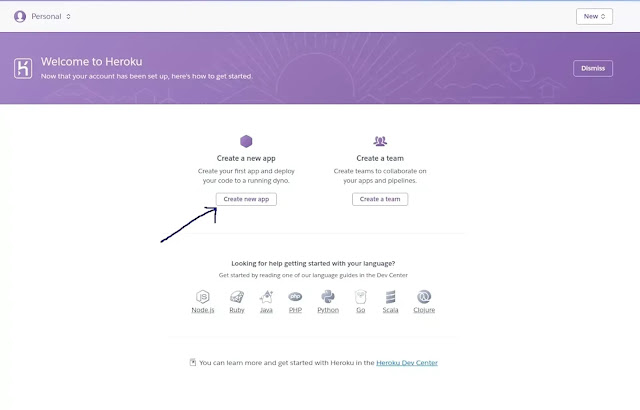
Task: Click the purple hexagon app icon
Action: point(246,141)
